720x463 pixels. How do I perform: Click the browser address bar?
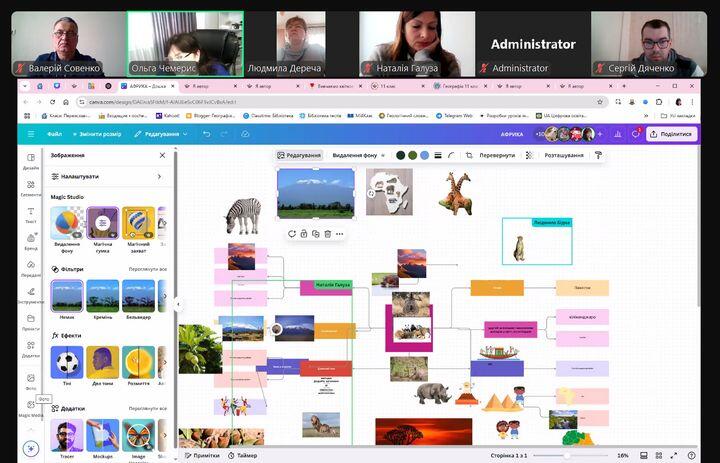coord(340,102)
